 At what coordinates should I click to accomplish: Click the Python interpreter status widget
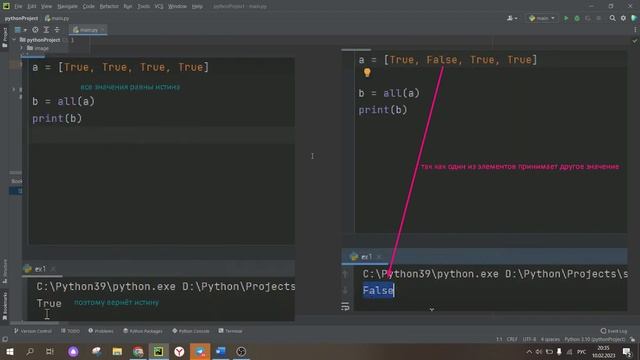595,340
